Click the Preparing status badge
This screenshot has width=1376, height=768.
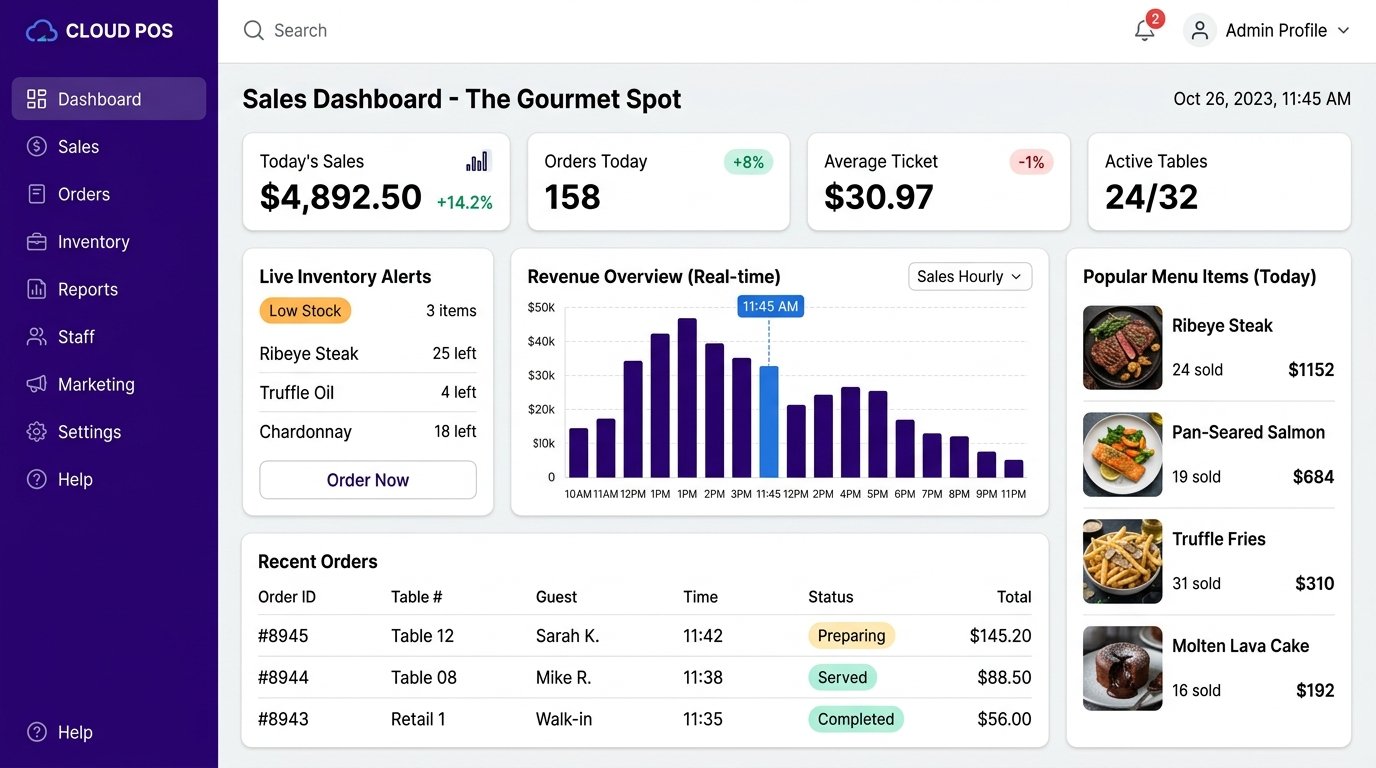click(851, 636)
